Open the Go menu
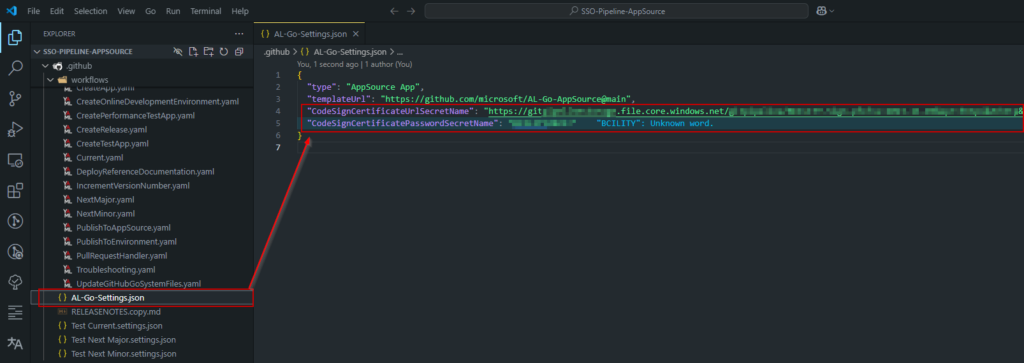Image resolution: width=1024 pixels, height=363 pixels. pyautogui.click(x=151, y=11)
